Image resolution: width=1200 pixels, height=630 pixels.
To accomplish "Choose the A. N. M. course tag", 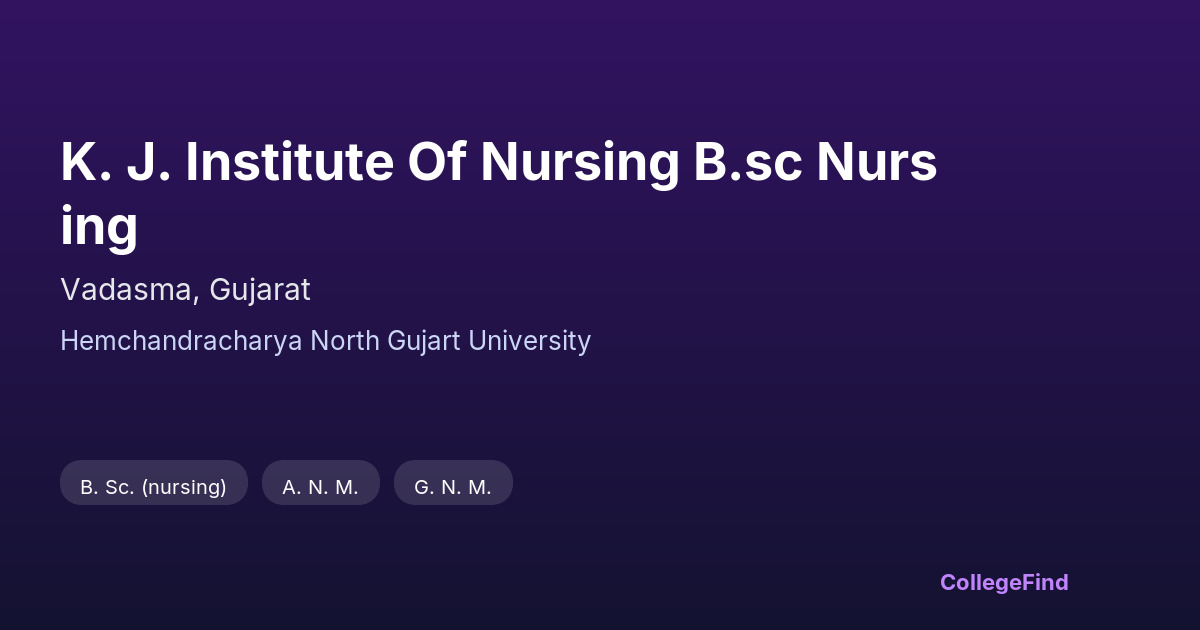I will [x=320, y=487].
